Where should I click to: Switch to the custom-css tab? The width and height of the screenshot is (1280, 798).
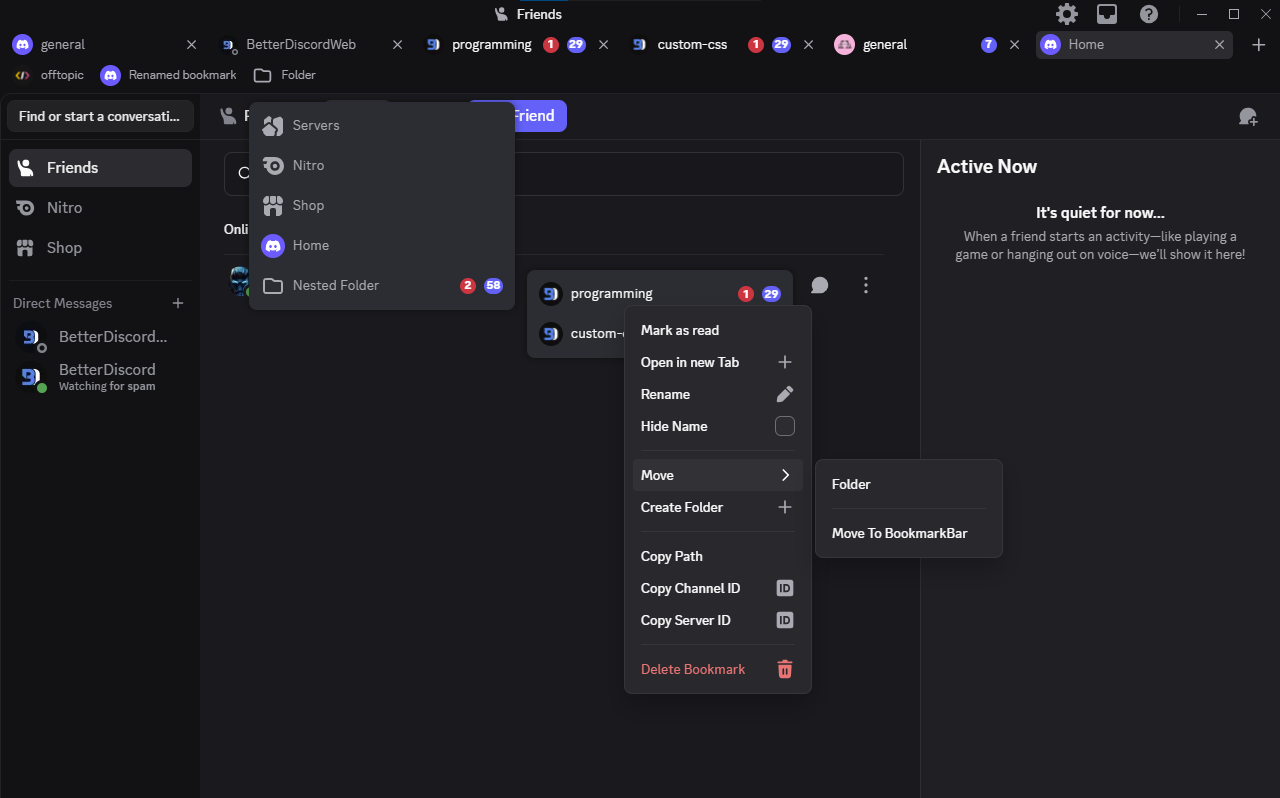click(691, 45)
